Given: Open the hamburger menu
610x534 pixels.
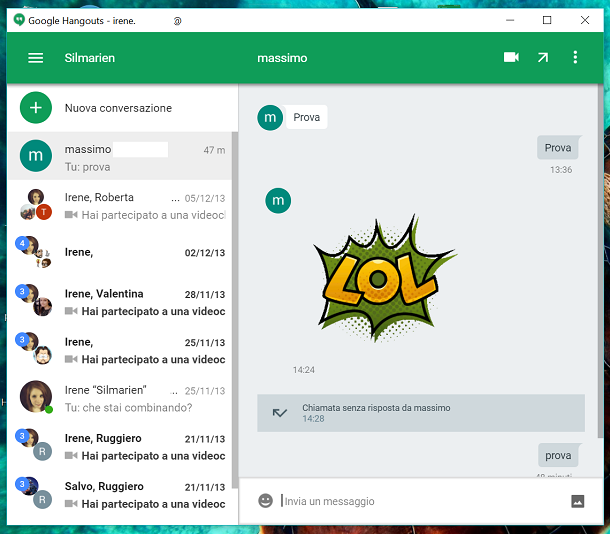Looking at the screenshot, I should click(x=36, y=58).
